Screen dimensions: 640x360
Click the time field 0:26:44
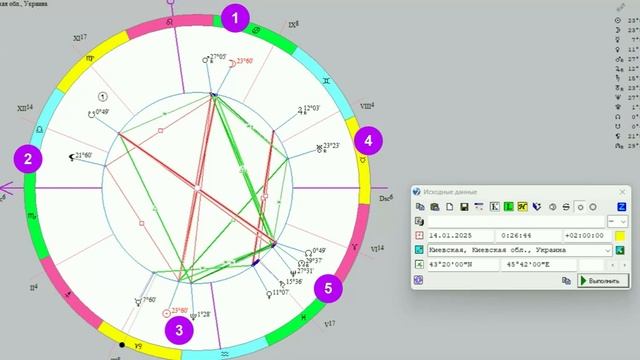(528, 236)
